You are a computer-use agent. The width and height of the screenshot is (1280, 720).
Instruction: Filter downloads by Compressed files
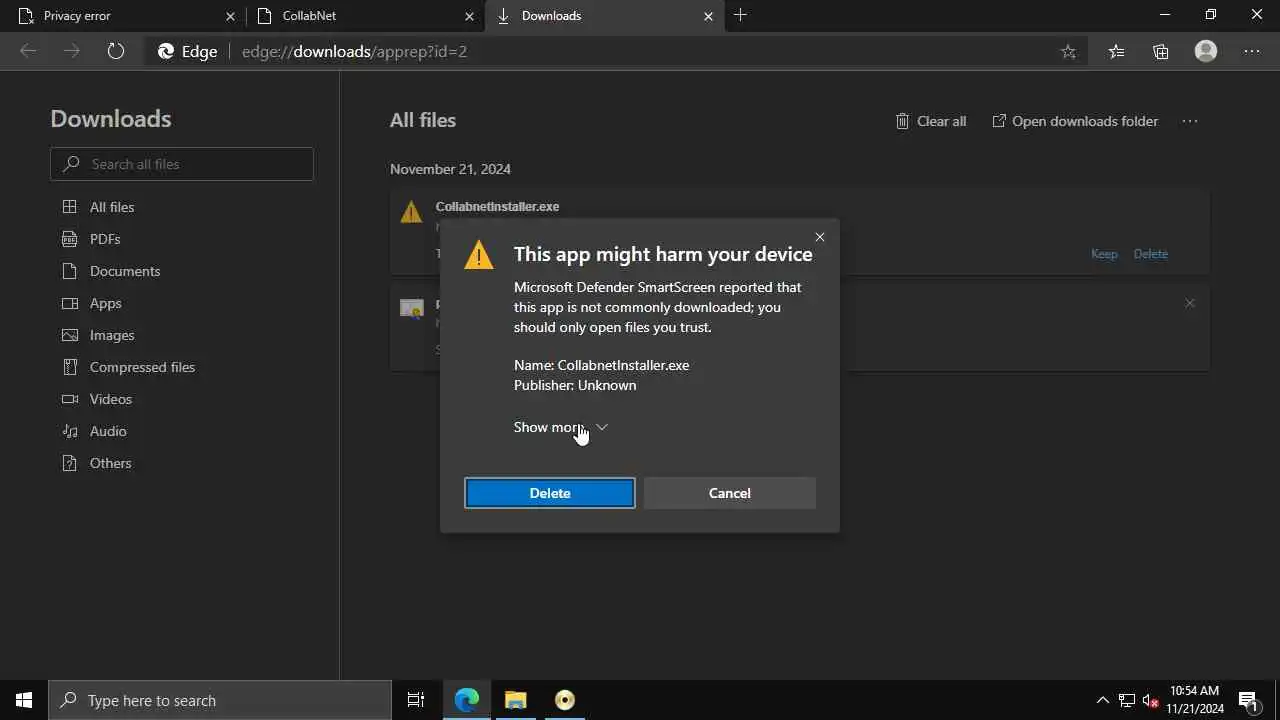[x=142, y=367]
